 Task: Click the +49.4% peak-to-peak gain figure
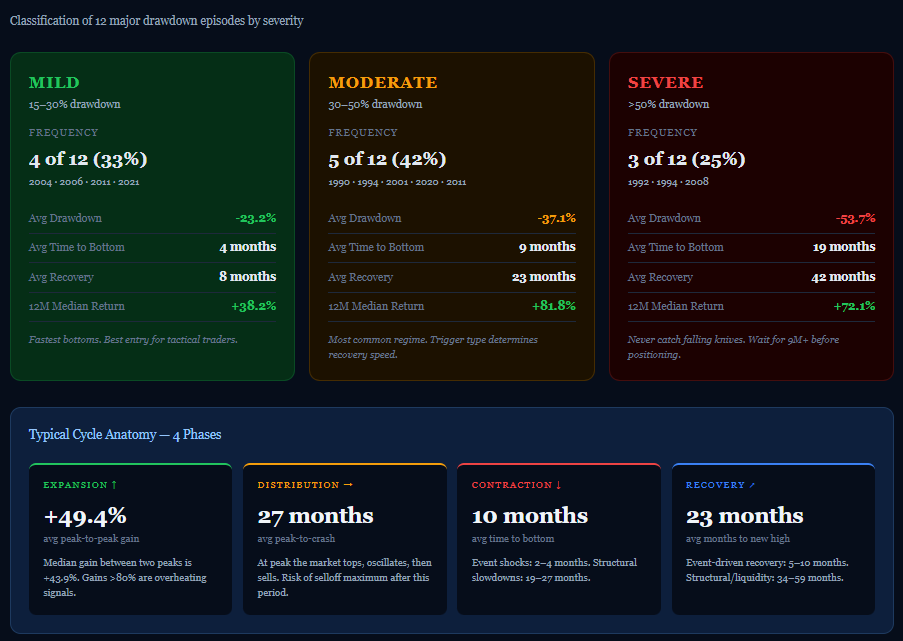(x=85, y=516)
